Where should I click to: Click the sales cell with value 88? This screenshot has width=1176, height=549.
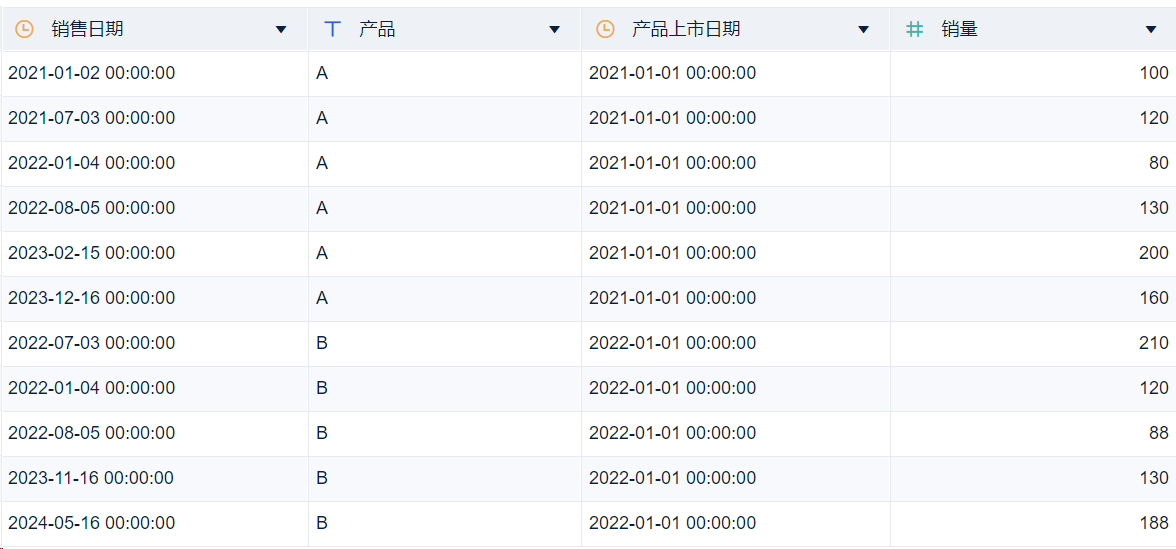coord(1158,433)
